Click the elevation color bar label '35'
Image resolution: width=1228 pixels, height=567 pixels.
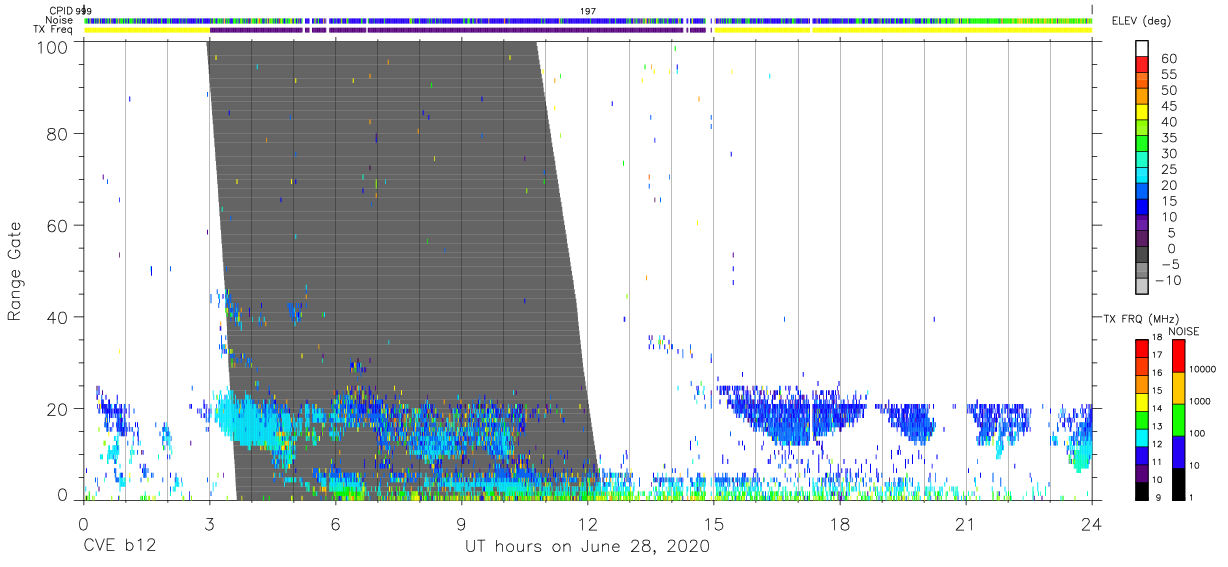click(x=1169, y=138)
